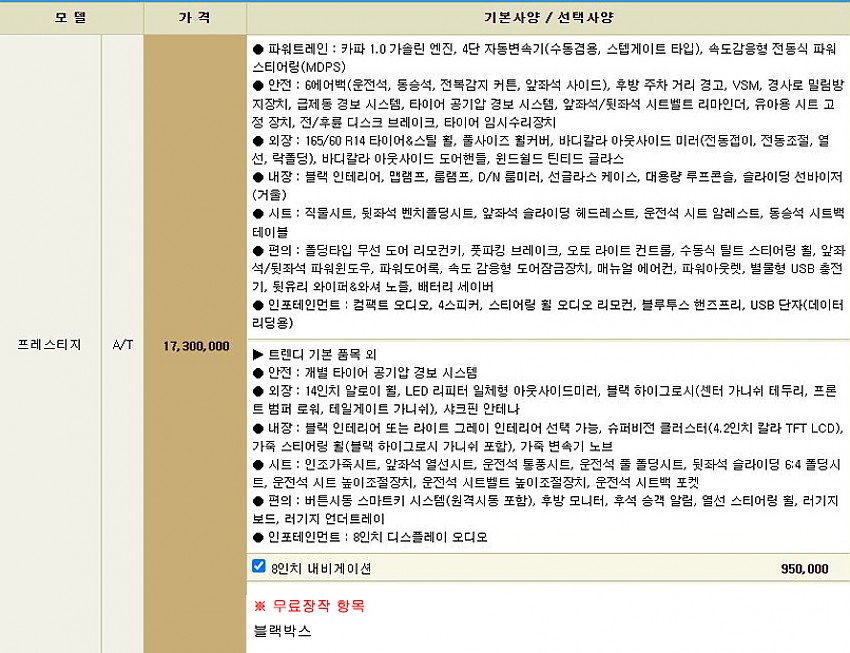Toggle the 8인치 내비게이션 option checkbox

pos(259,567)
